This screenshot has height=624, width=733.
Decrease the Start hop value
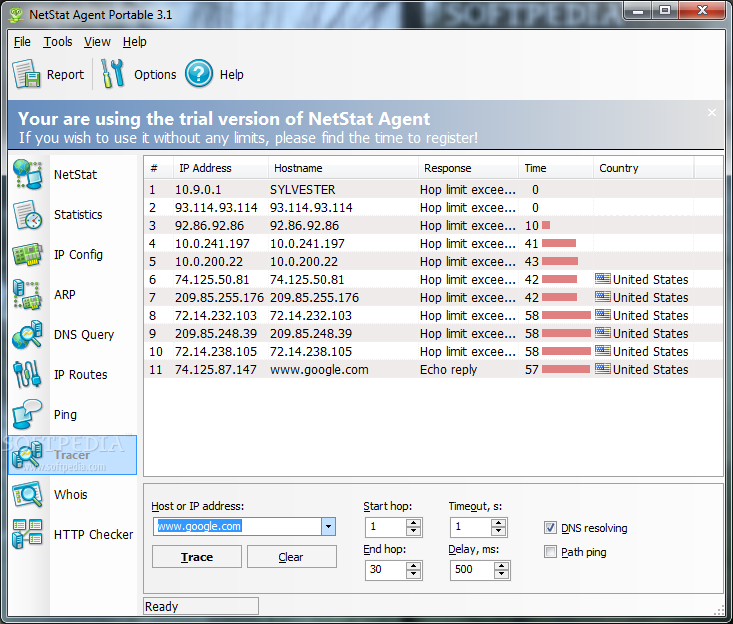pyautogui.click(x=413, y=531)
